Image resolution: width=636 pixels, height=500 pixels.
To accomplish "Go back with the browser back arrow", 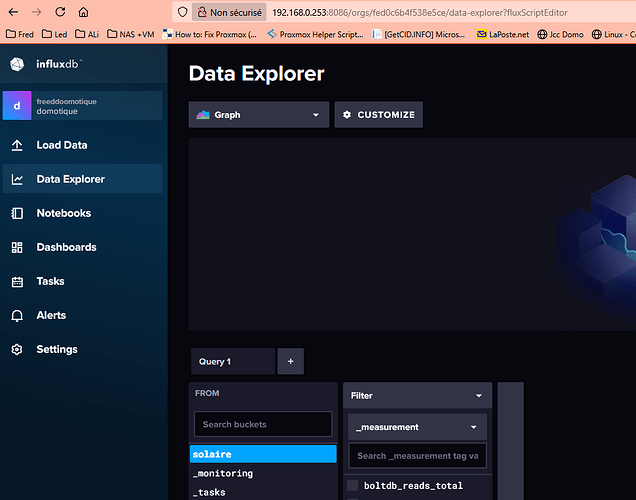I will click(13, 12).
